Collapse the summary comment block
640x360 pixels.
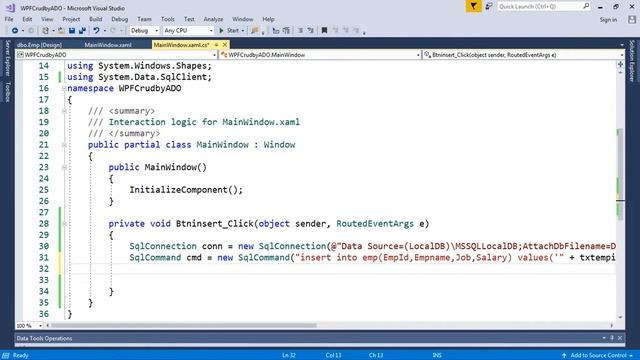(64, 111)
